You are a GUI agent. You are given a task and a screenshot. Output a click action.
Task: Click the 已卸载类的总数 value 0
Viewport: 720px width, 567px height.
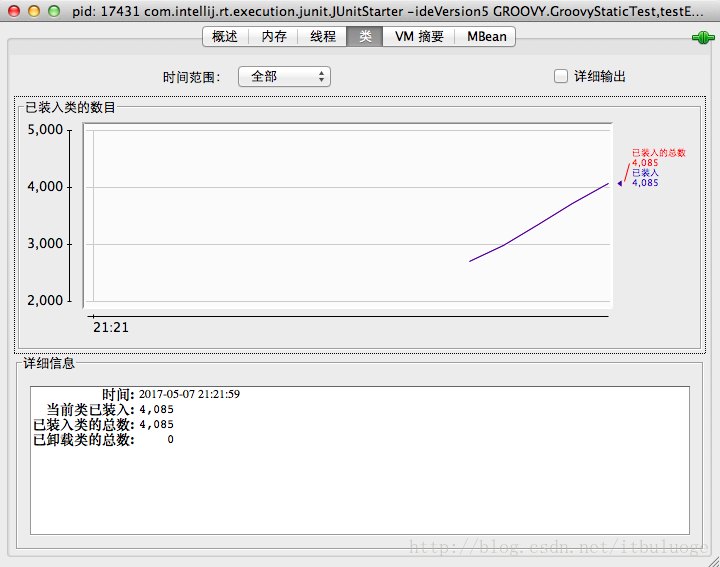[170, 439]
